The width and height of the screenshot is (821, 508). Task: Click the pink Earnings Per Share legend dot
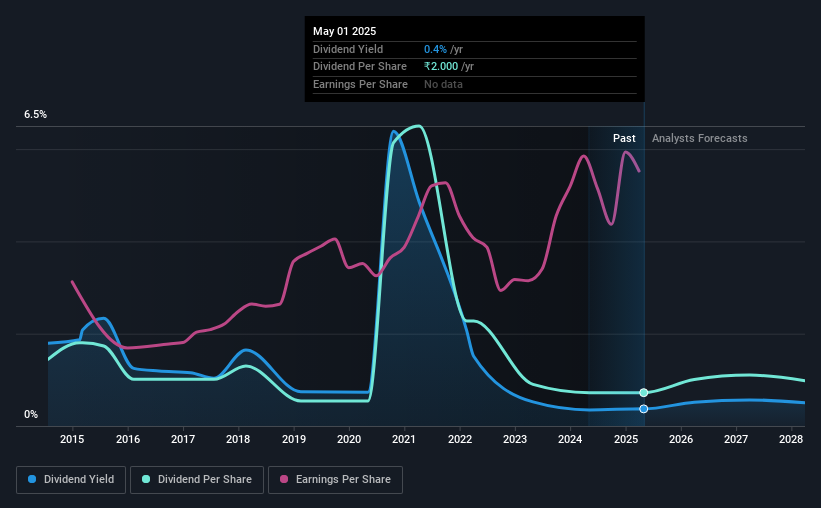click(x=284, y=479)
